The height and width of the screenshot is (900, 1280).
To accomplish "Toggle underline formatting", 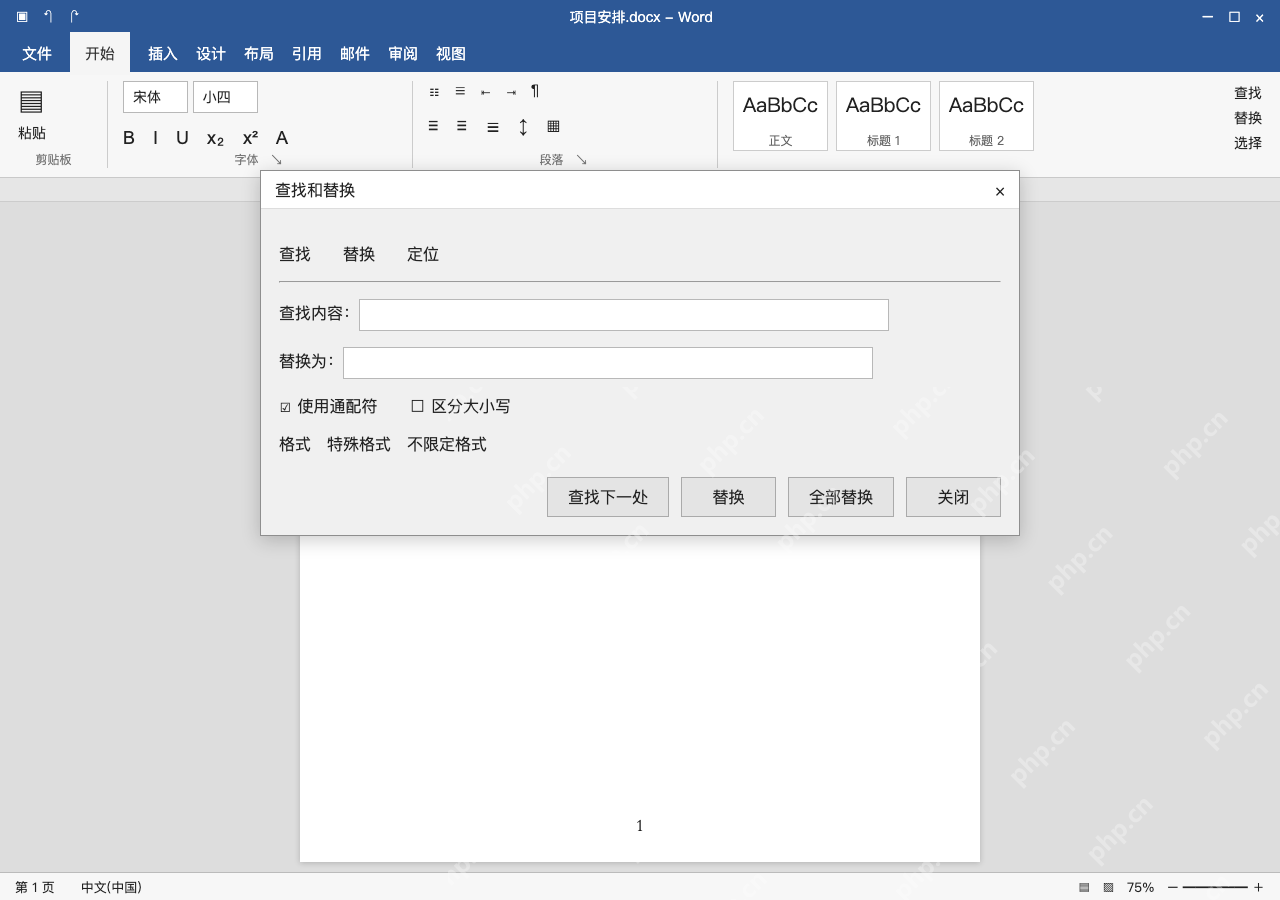I will 182,138.
